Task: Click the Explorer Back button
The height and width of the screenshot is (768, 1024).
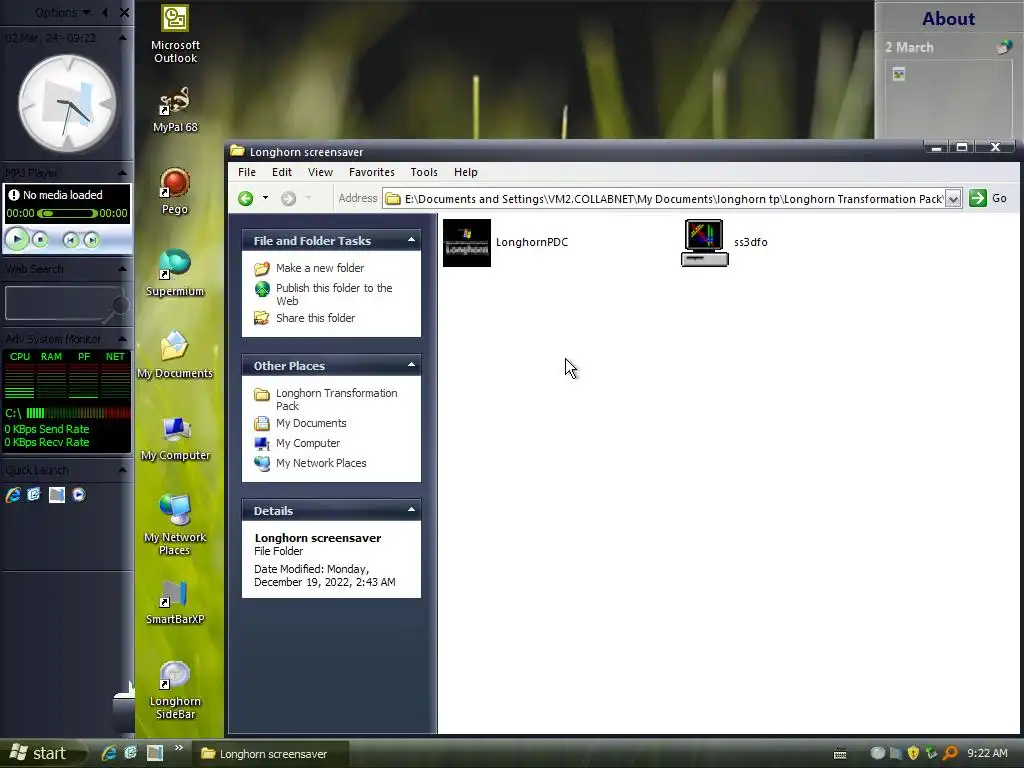Action: (x=246, y=199)
